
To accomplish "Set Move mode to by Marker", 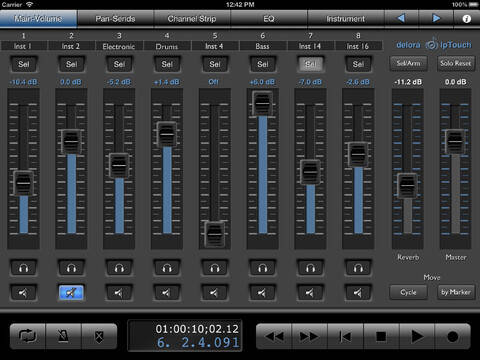I will click(456, 292).
